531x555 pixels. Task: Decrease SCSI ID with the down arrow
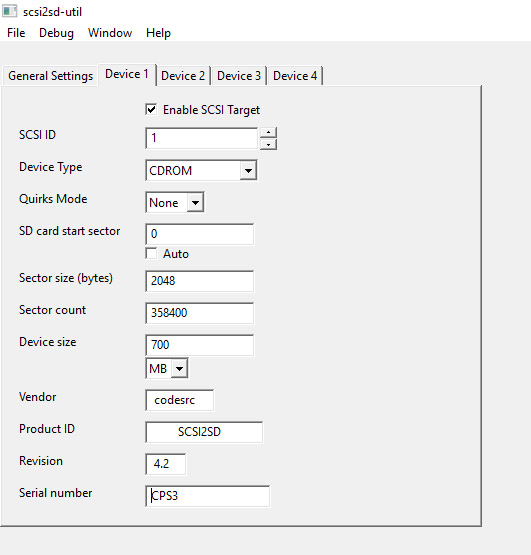coord(268,144)
